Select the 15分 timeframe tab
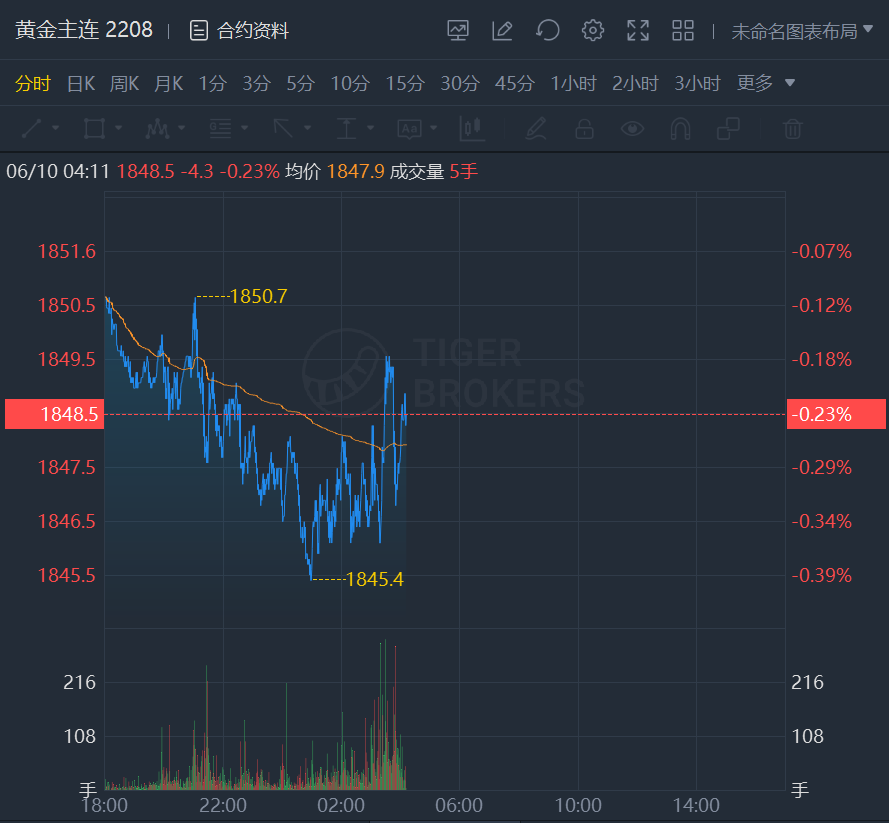The image size is (889, 823). pyautogui.click(x=404, y=84)
